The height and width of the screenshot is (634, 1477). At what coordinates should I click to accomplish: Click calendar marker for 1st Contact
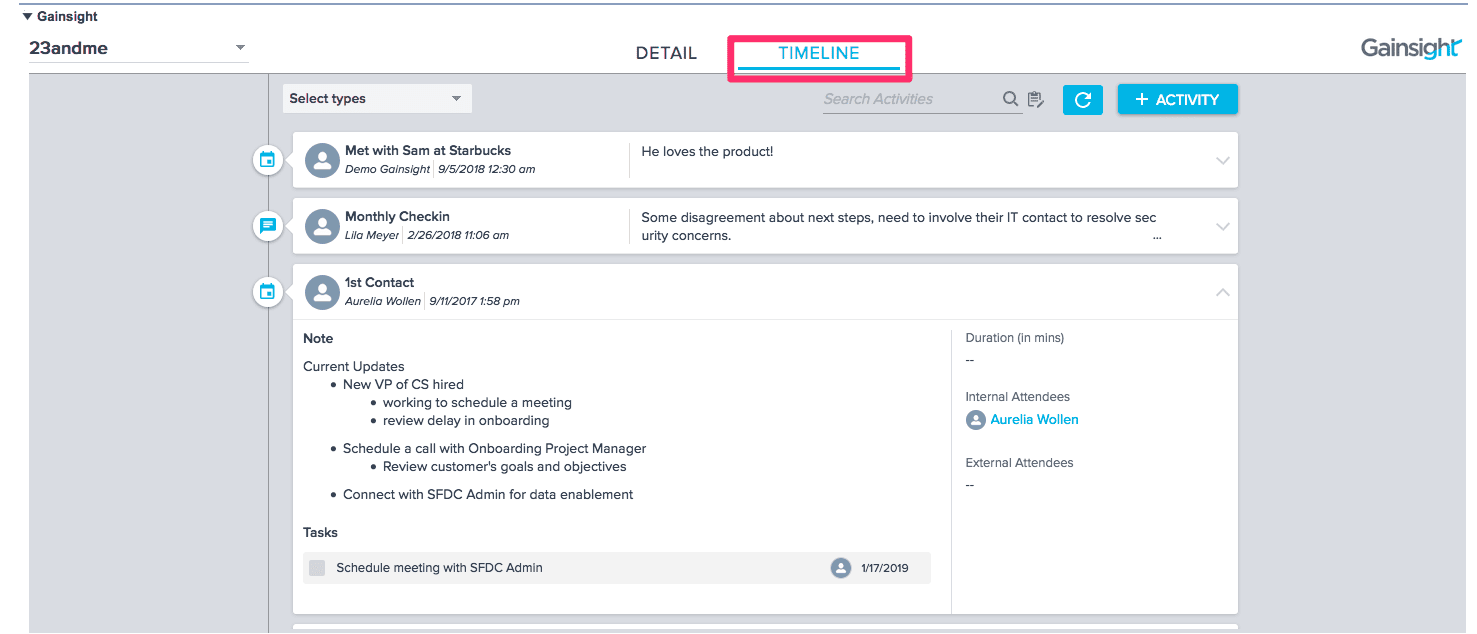click(267, 292)
